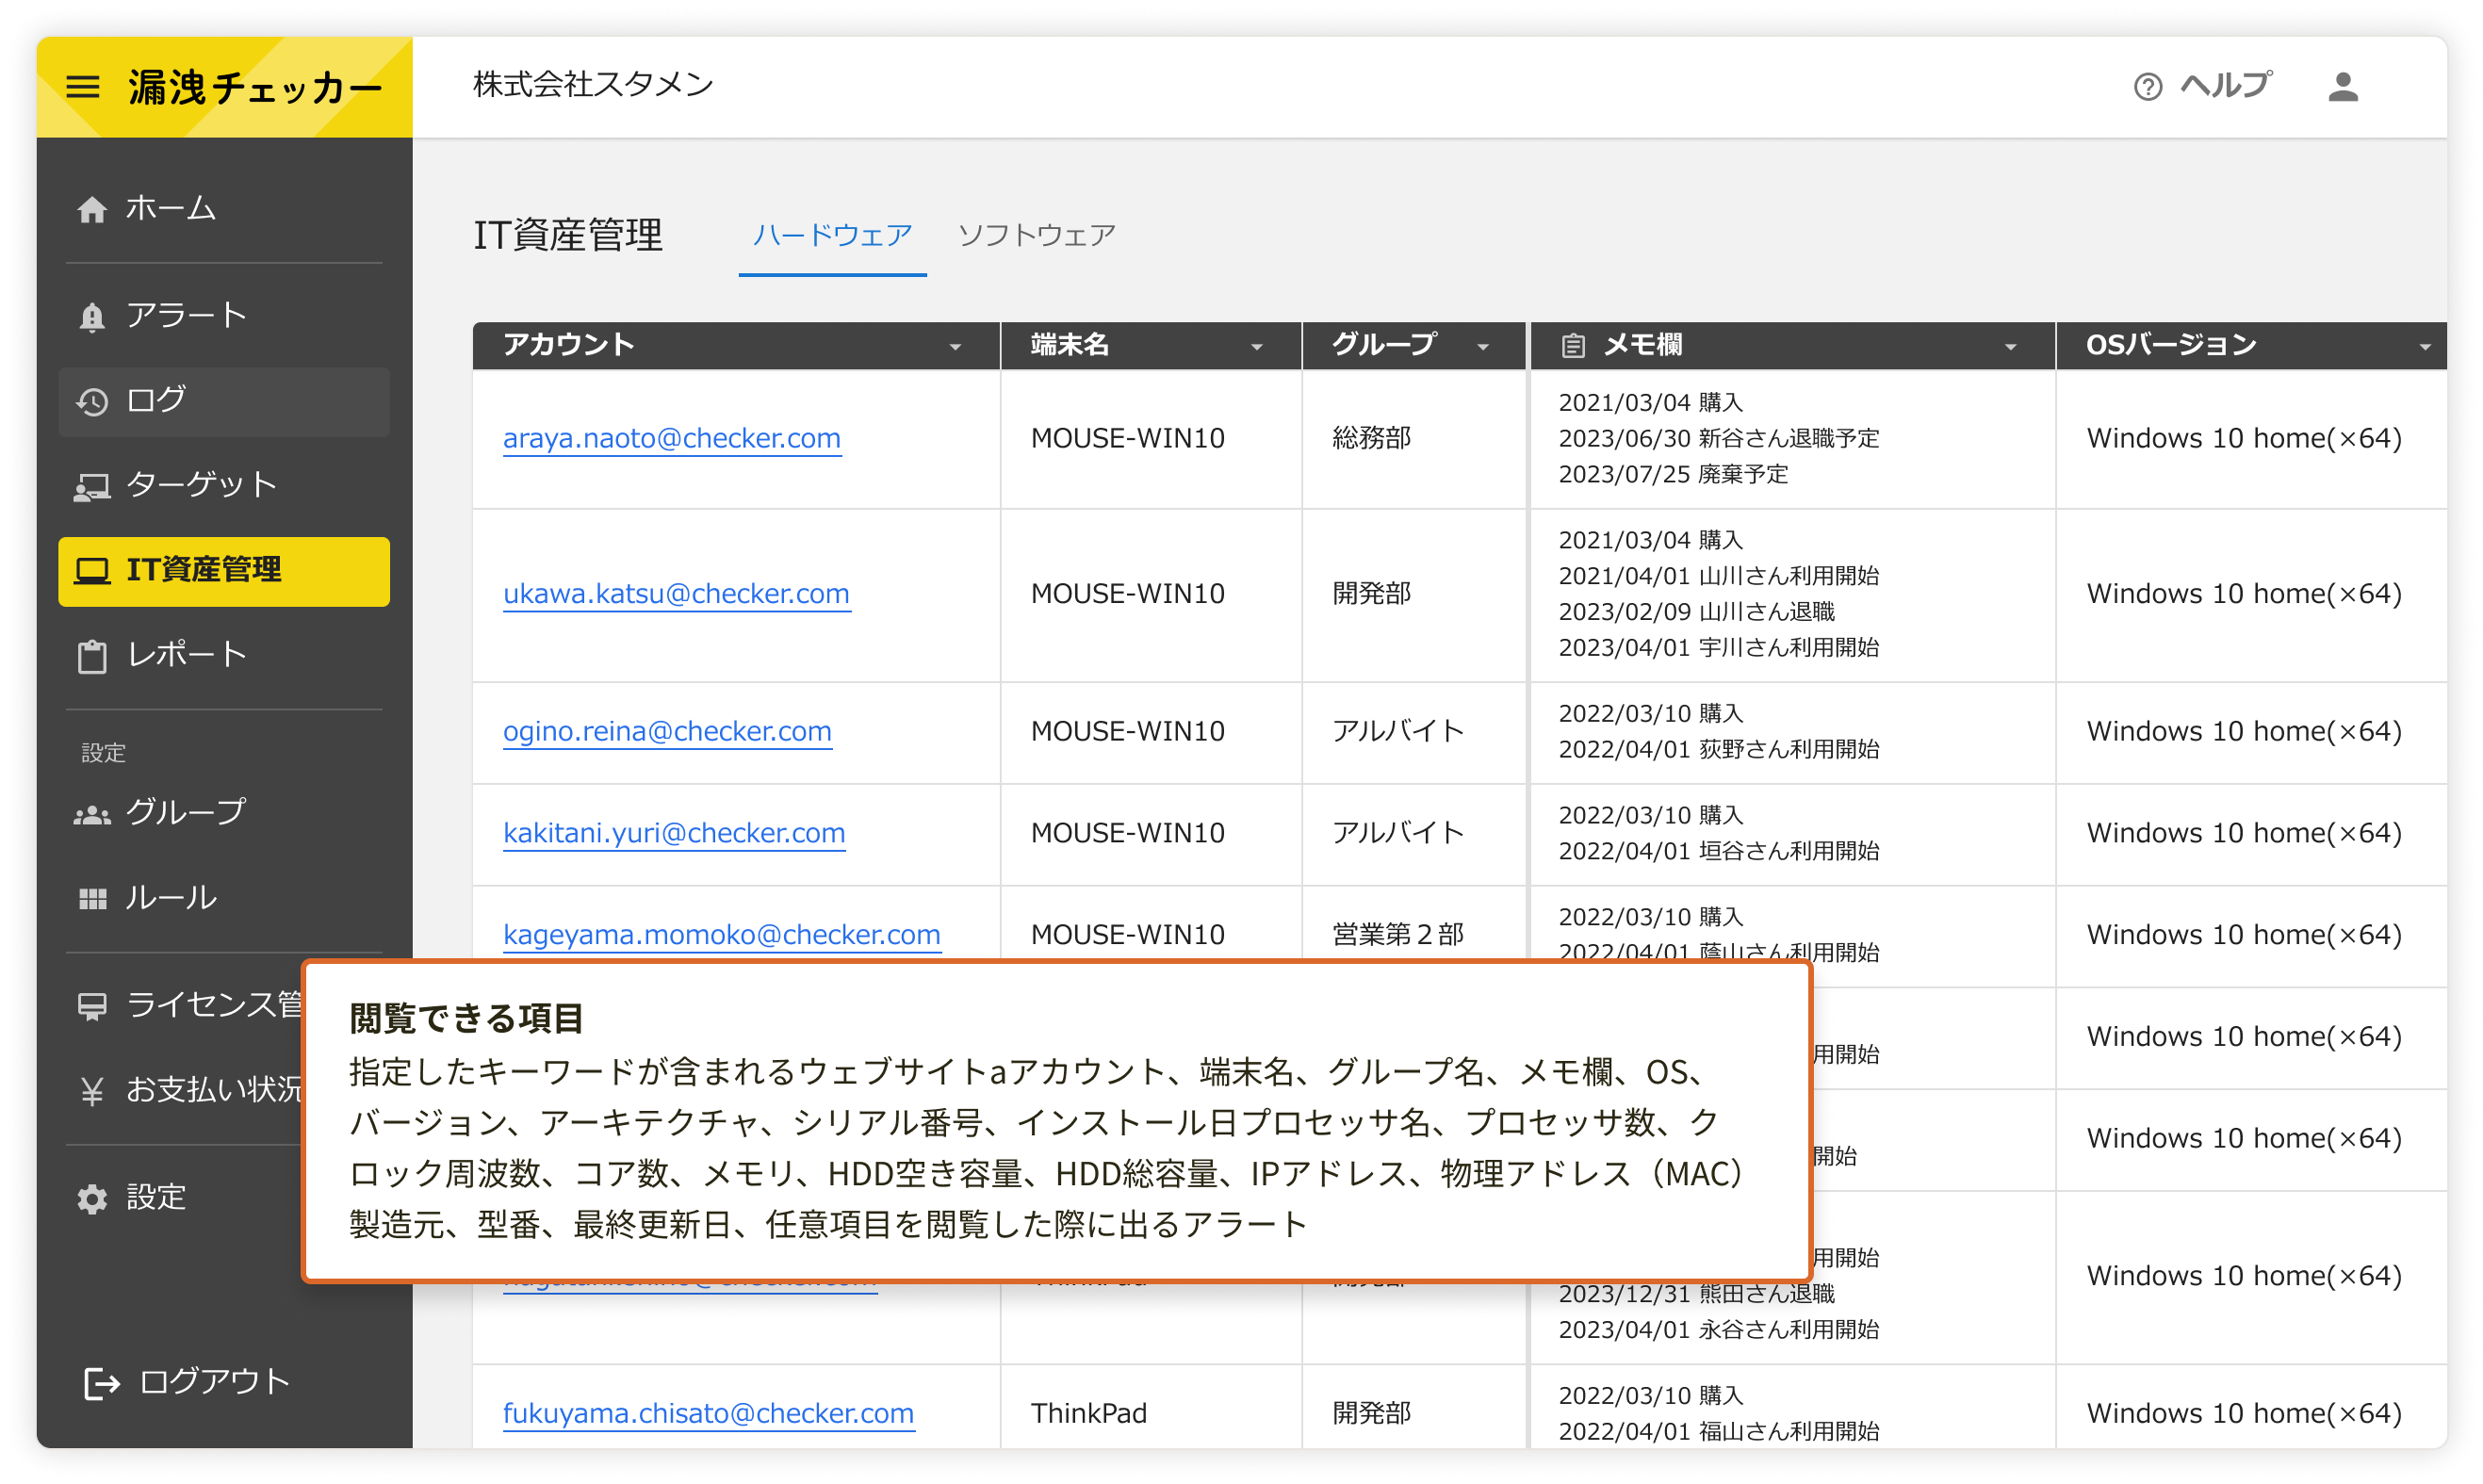Image resolution: width=2483 pixels, height=1484 pixels.
Task: Open the user profile icon
Action: click(x=2342, y=87)
